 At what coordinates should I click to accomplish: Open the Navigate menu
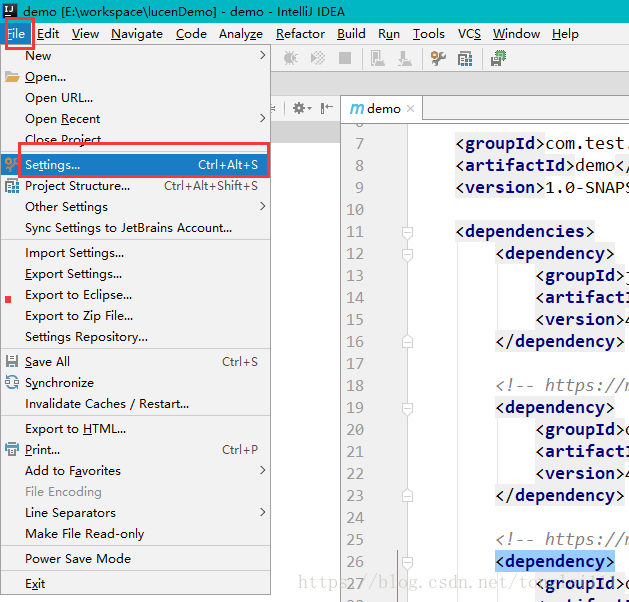coord(137,34)
